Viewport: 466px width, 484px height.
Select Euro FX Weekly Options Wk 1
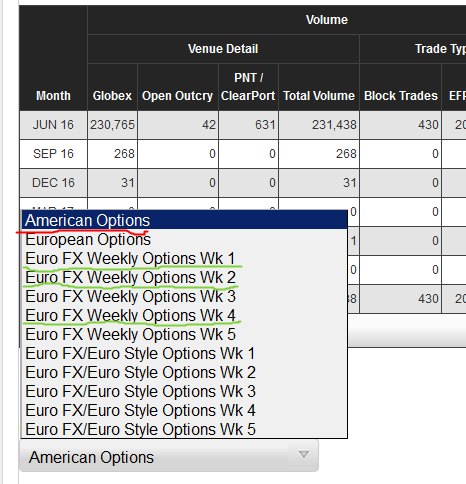pos(184,258)
